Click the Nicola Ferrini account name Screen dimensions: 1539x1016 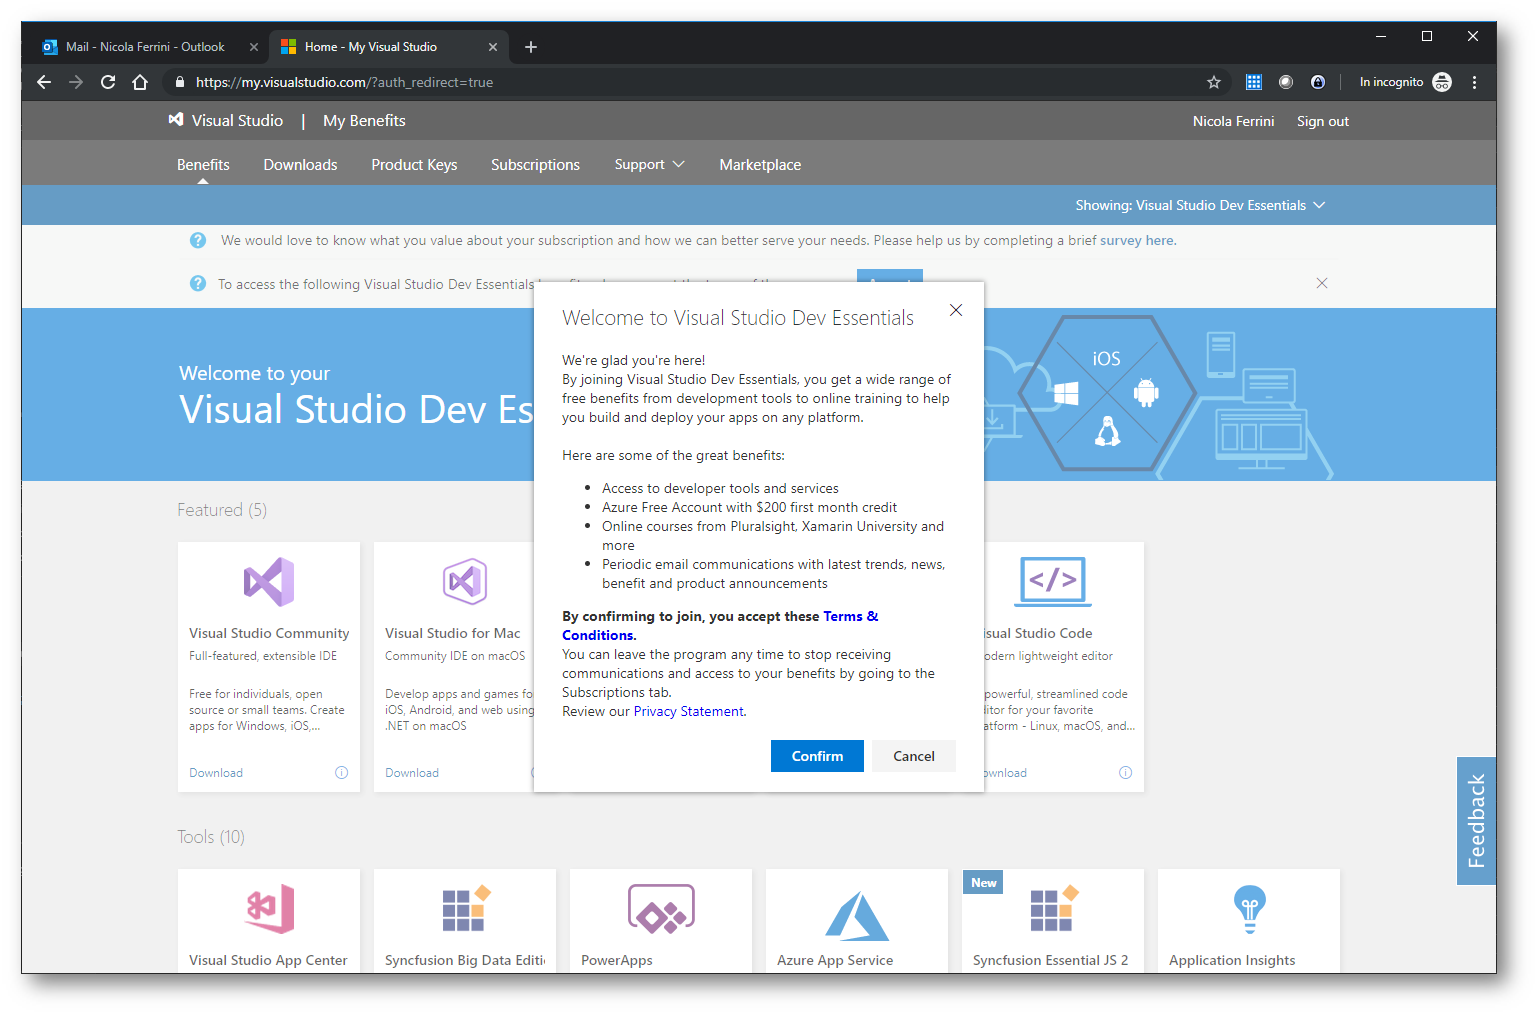(1233, 121)
